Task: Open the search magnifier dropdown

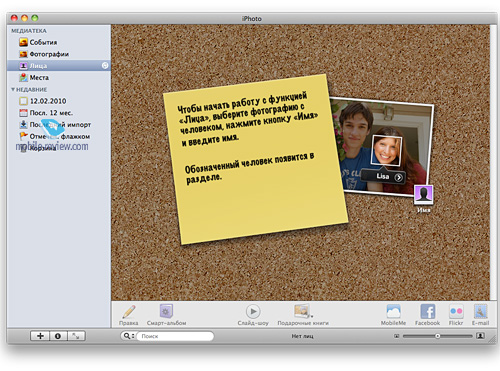Action: [x=129, y=336]
